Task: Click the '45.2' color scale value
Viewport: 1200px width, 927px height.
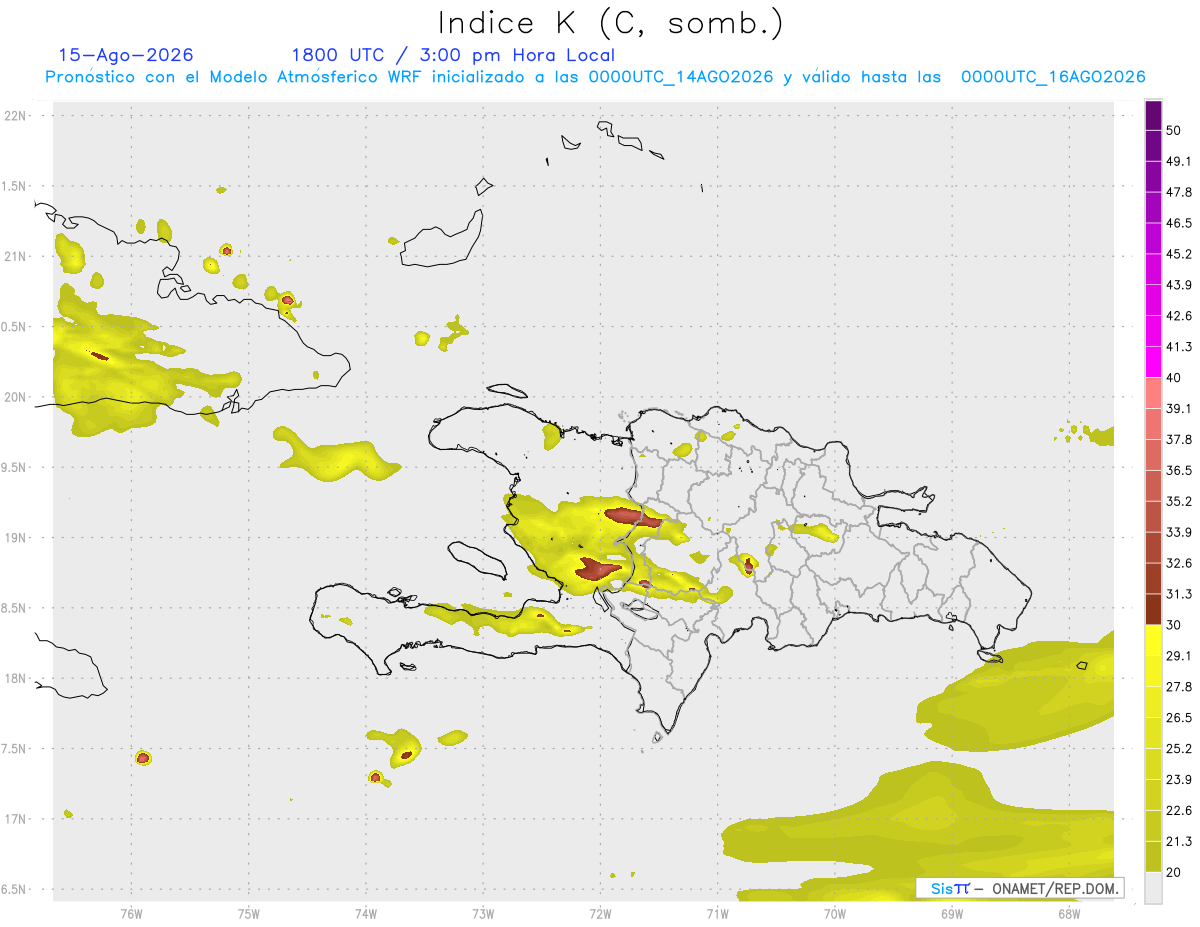Action: point(1178,254)
